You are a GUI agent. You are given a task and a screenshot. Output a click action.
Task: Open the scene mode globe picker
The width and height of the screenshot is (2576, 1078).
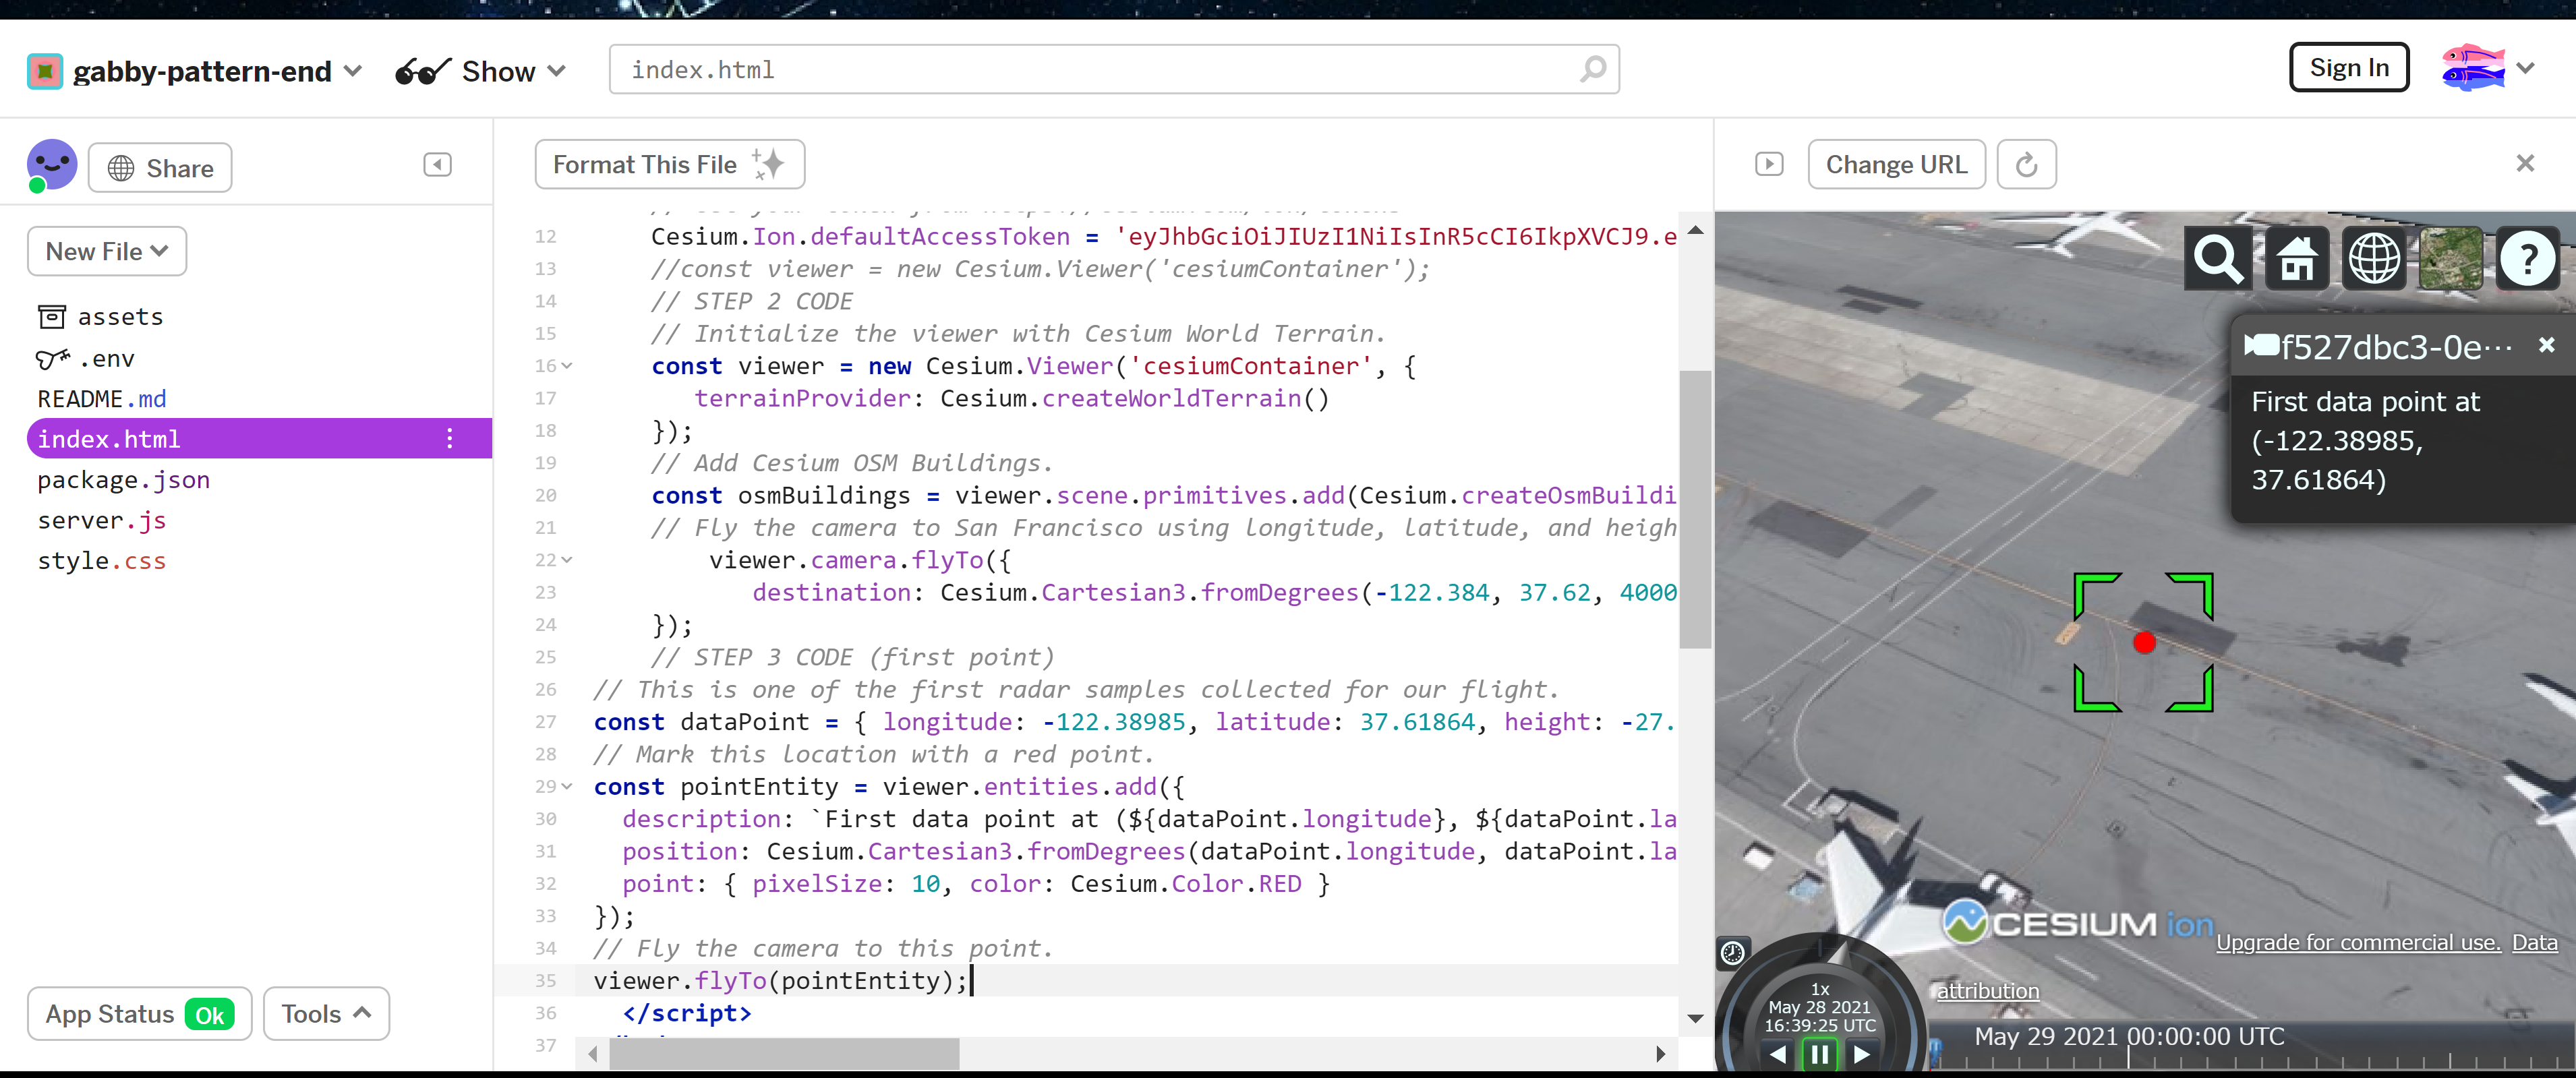click(2373, 259)
